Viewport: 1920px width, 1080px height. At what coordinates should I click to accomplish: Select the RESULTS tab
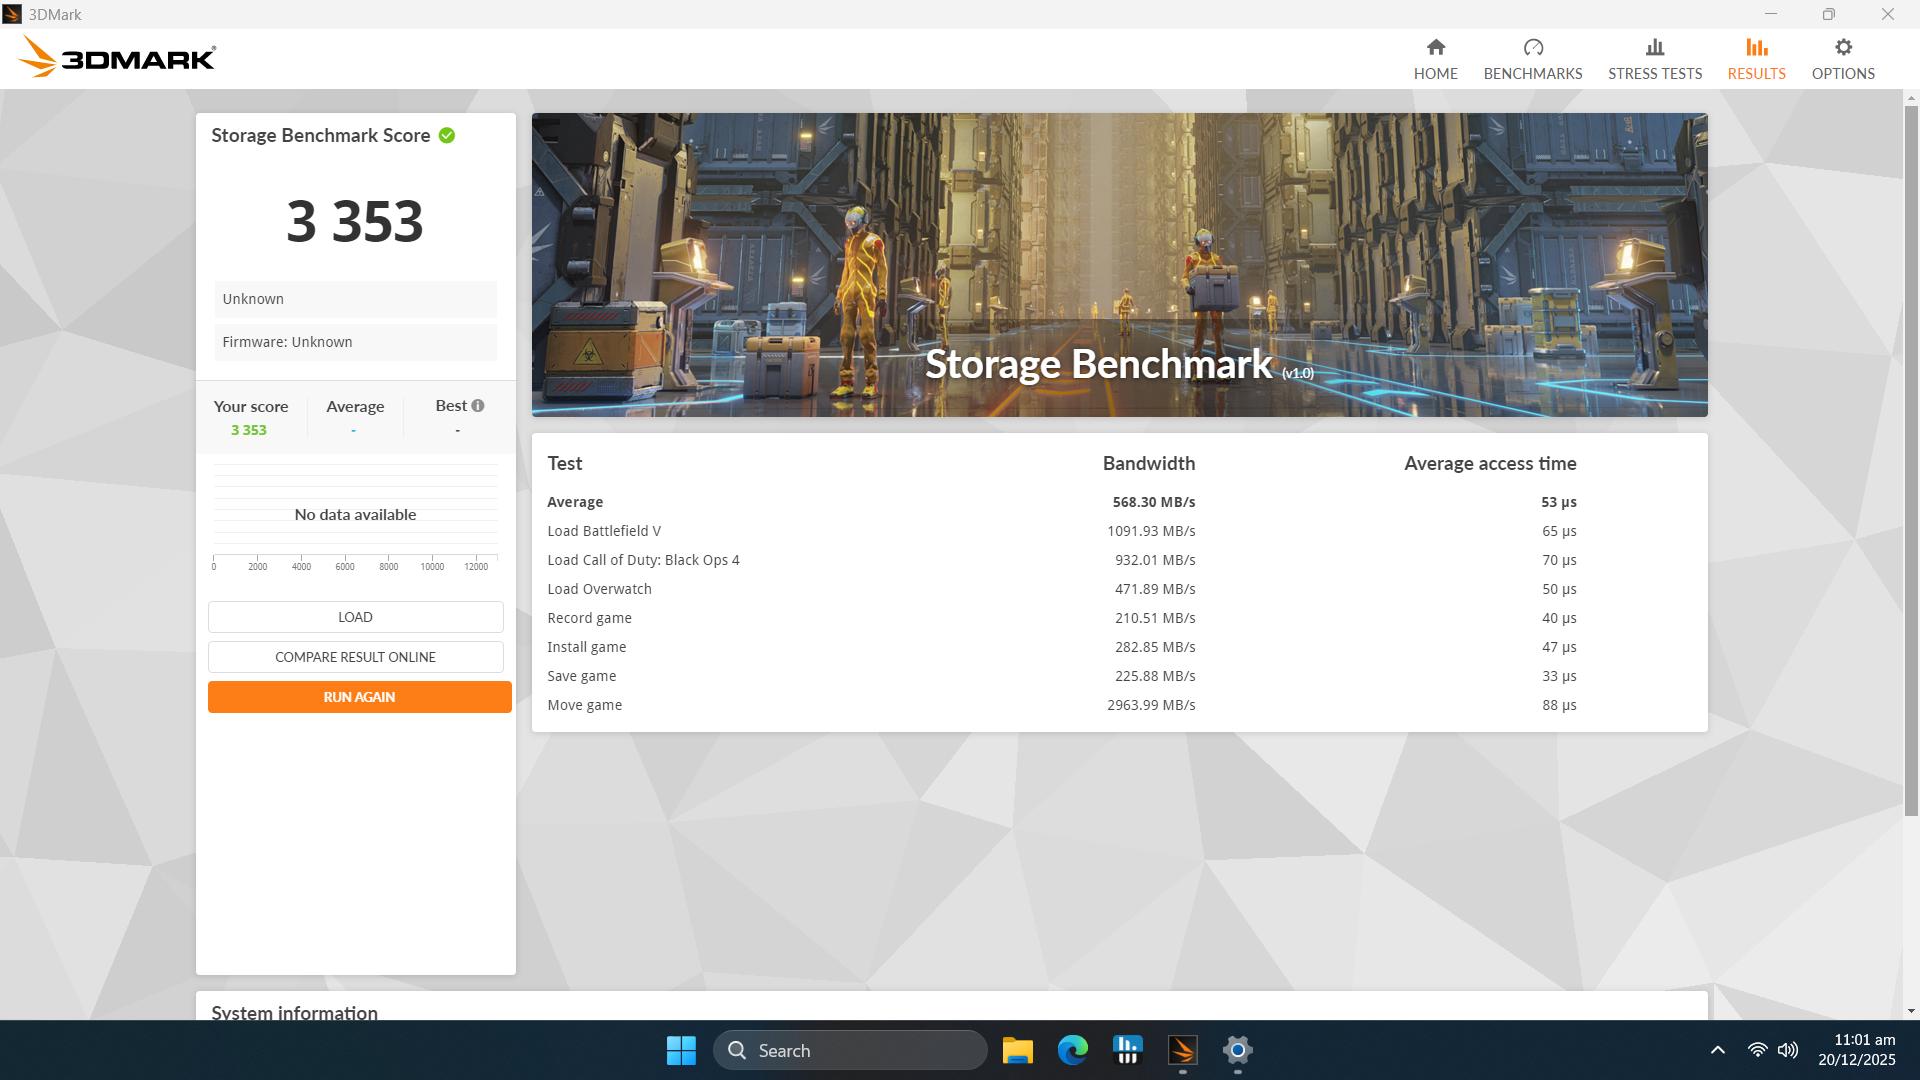(1756, 59)
